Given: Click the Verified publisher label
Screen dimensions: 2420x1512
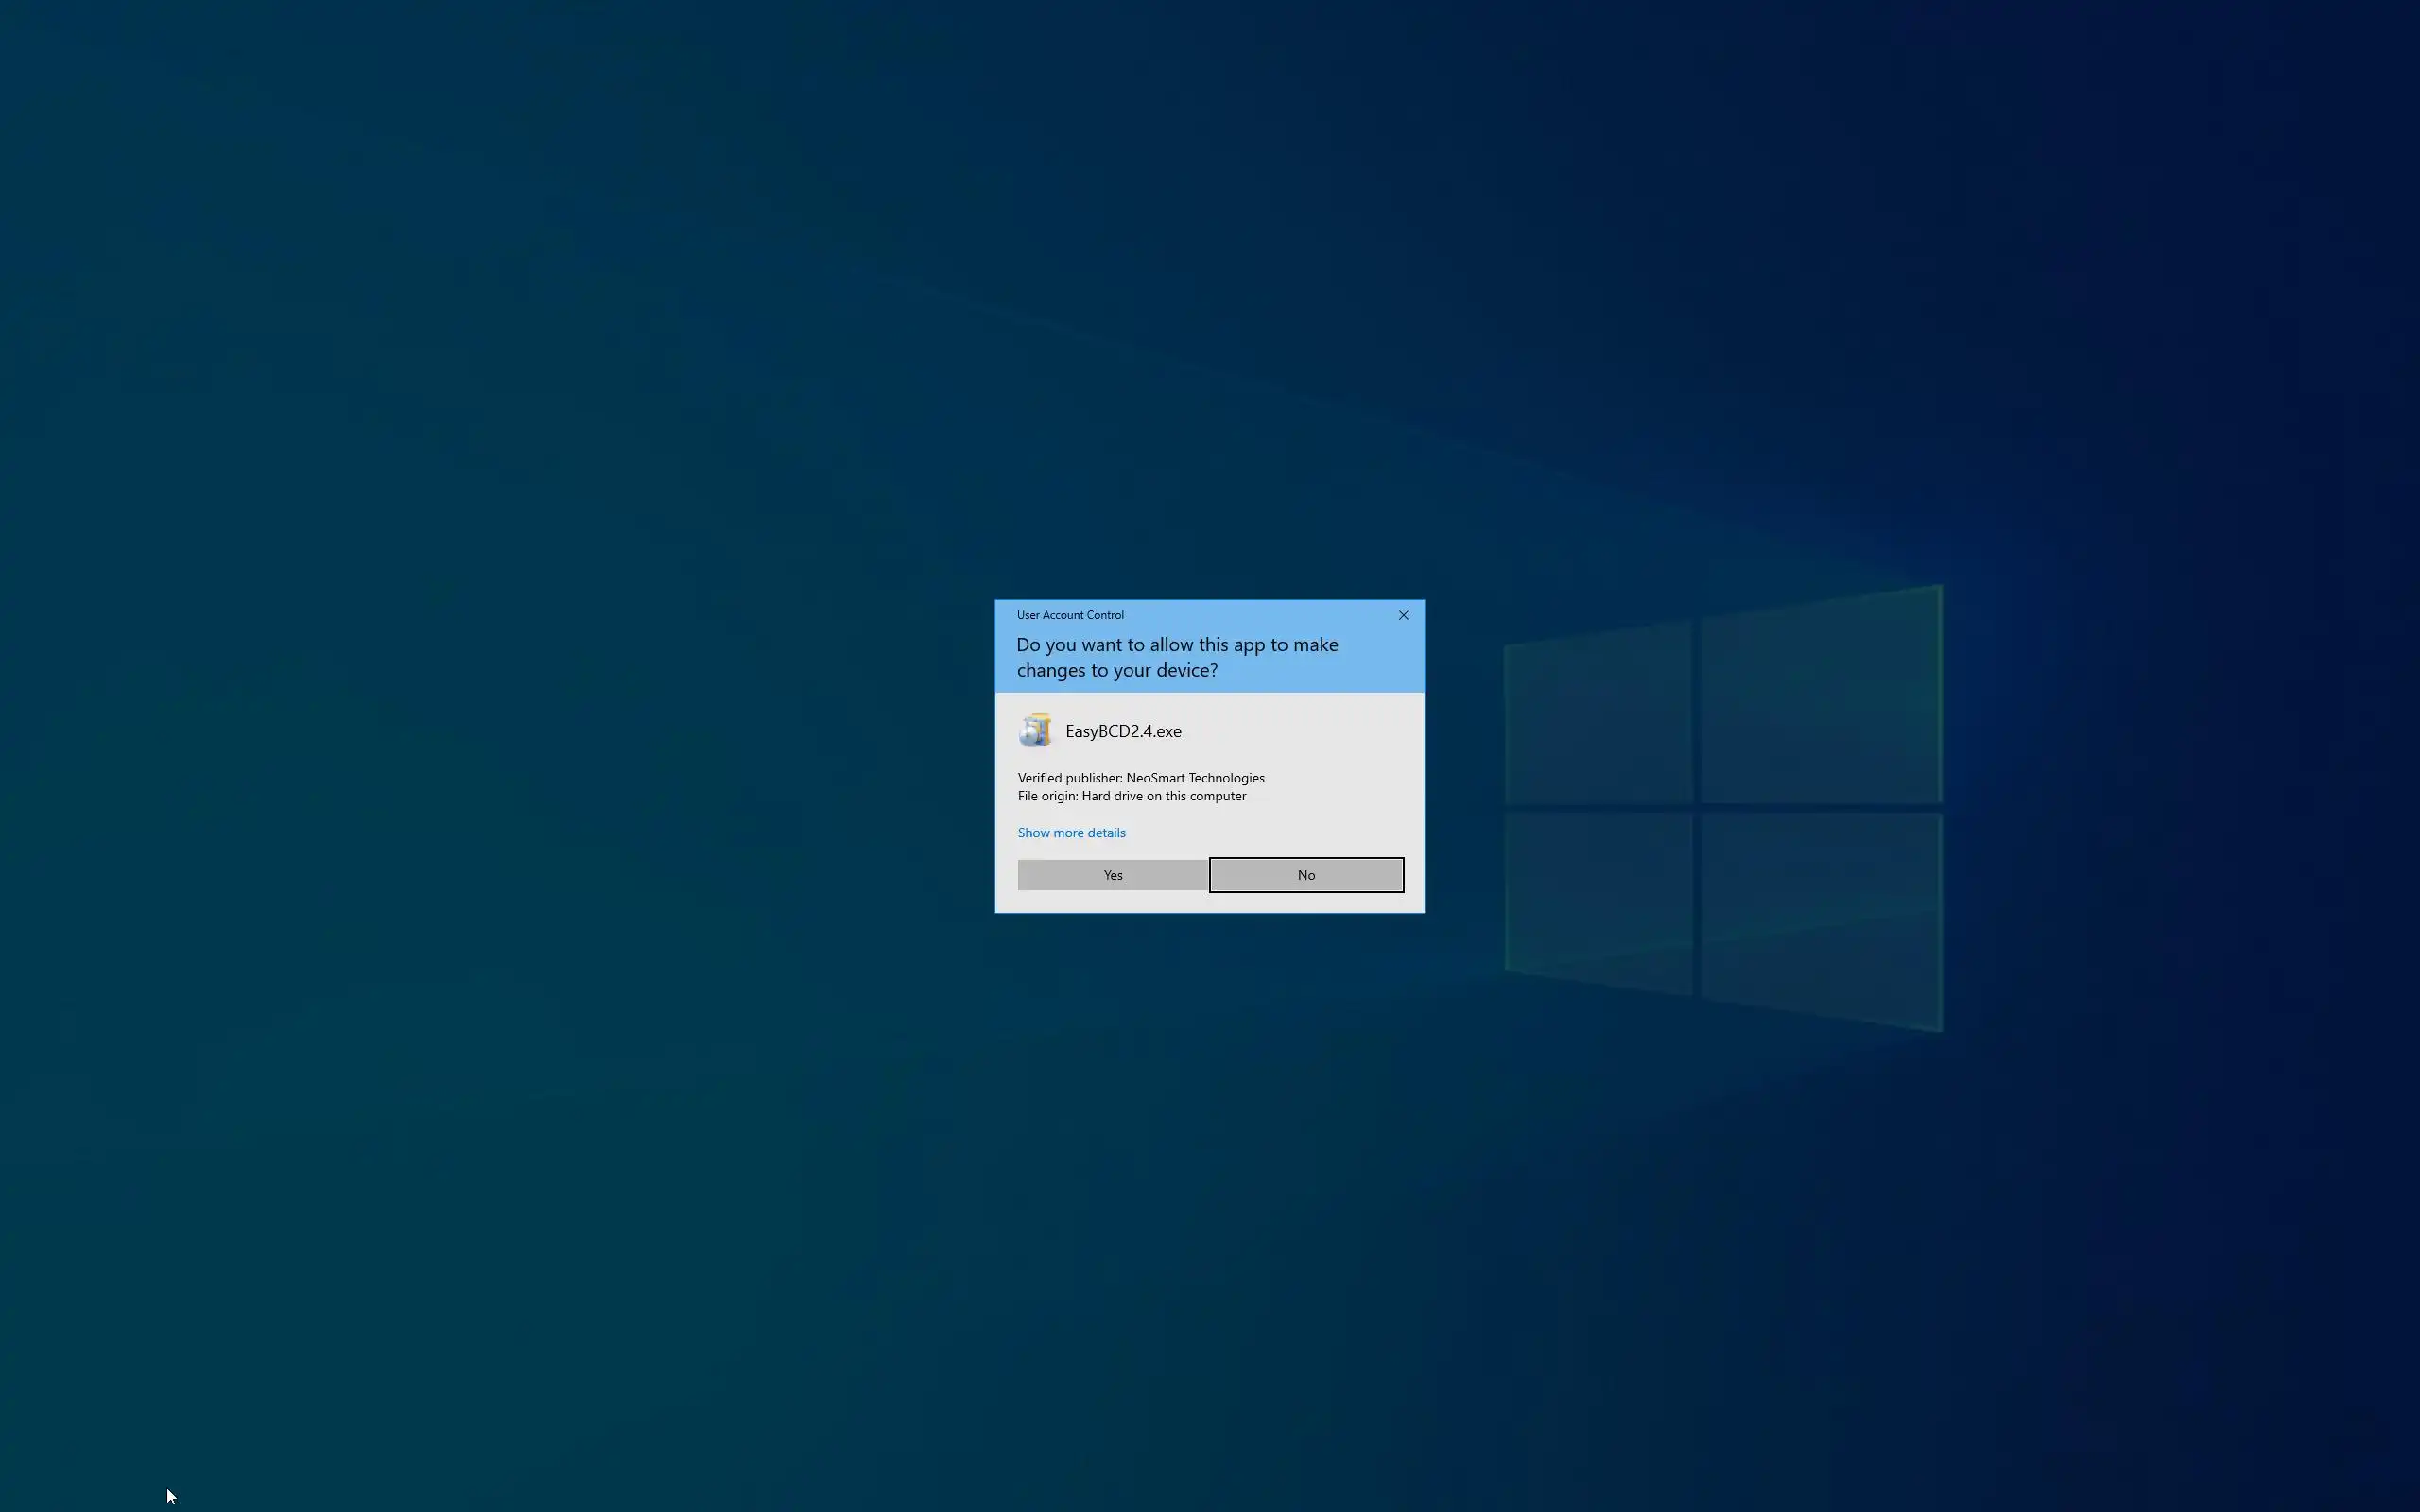Looking at the screenshot, I should click(x=1069, y=778).
